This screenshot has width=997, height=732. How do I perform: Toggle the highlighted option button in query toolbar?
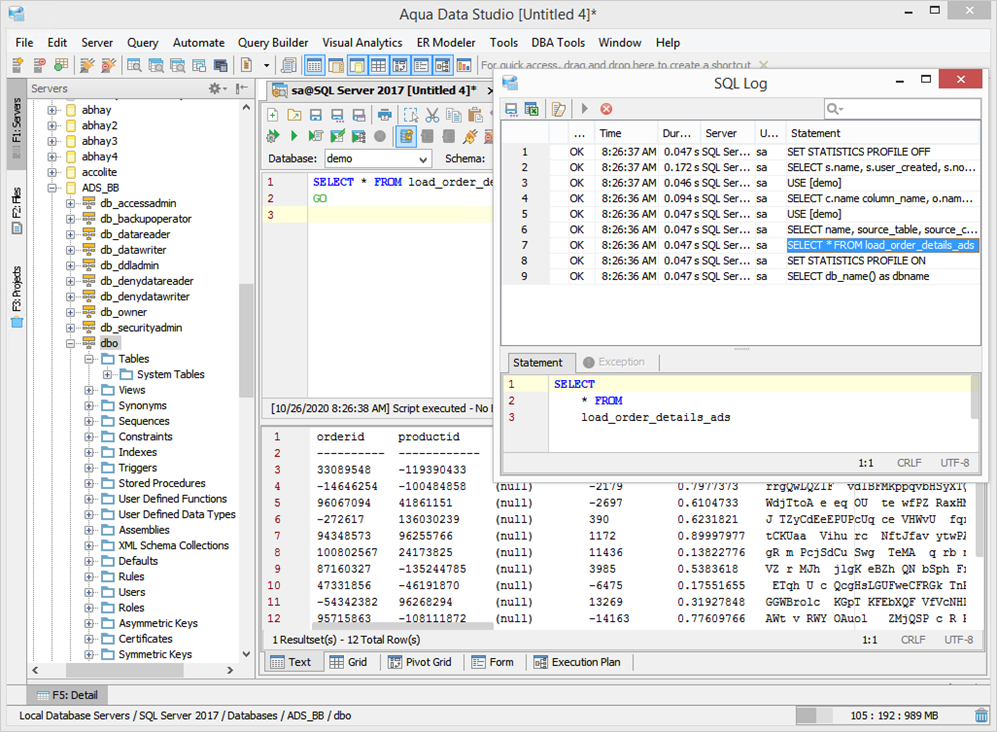(x=407, y=136)
